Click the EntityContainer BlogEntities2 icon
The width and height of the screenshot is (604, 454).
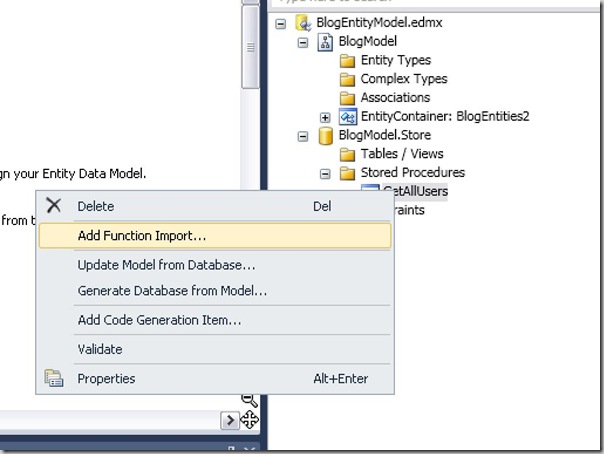347,117
